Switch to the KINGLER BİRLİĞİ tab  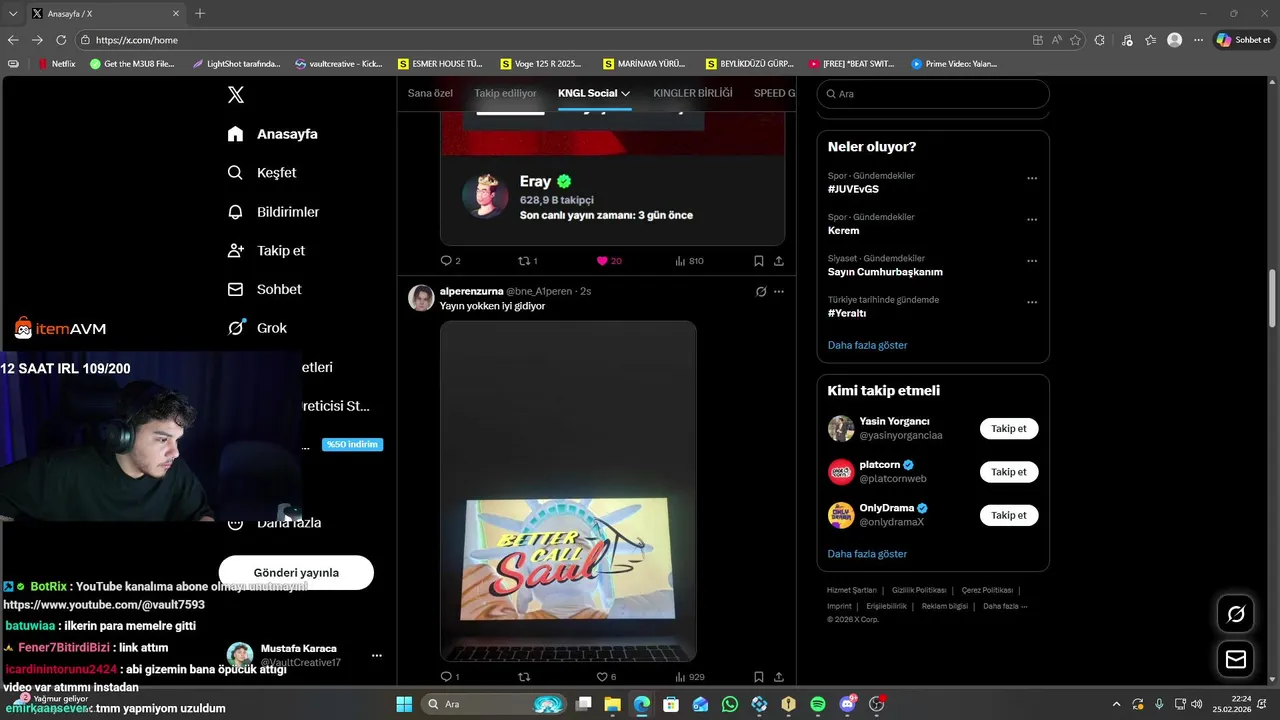[x=693, y=93]
